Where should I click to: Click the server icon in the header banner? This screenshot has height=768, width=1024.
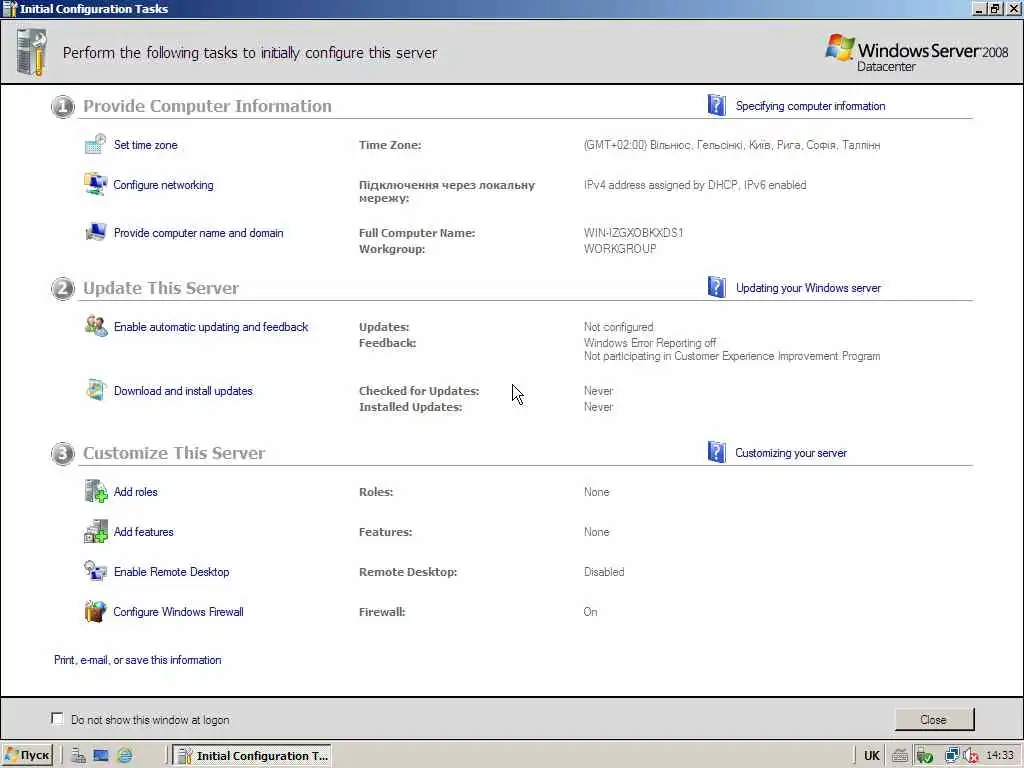click(31, 52)
